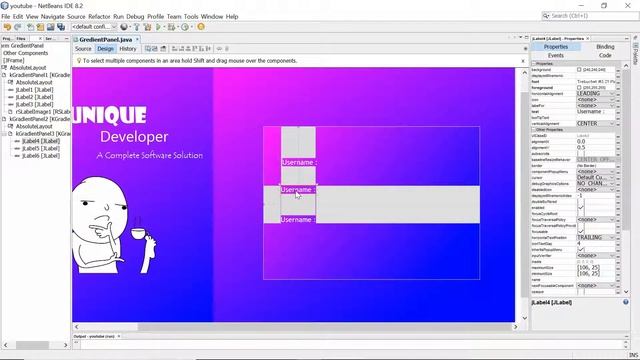Viewport: 640px width, 360px height.
Task: Click the Clean and Build icon
Action: pyautogui.click(x=147, y=27)
